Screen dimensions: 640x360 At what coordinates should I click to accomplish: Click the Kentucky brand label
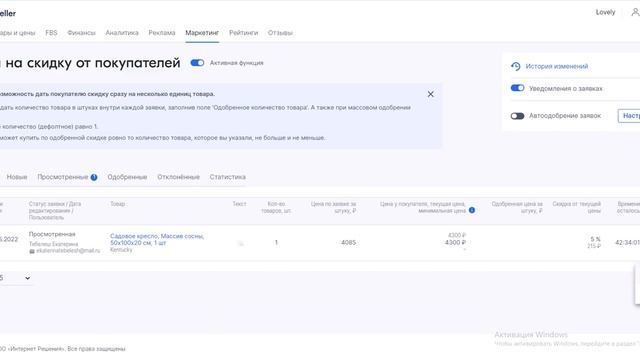[121, 250]
